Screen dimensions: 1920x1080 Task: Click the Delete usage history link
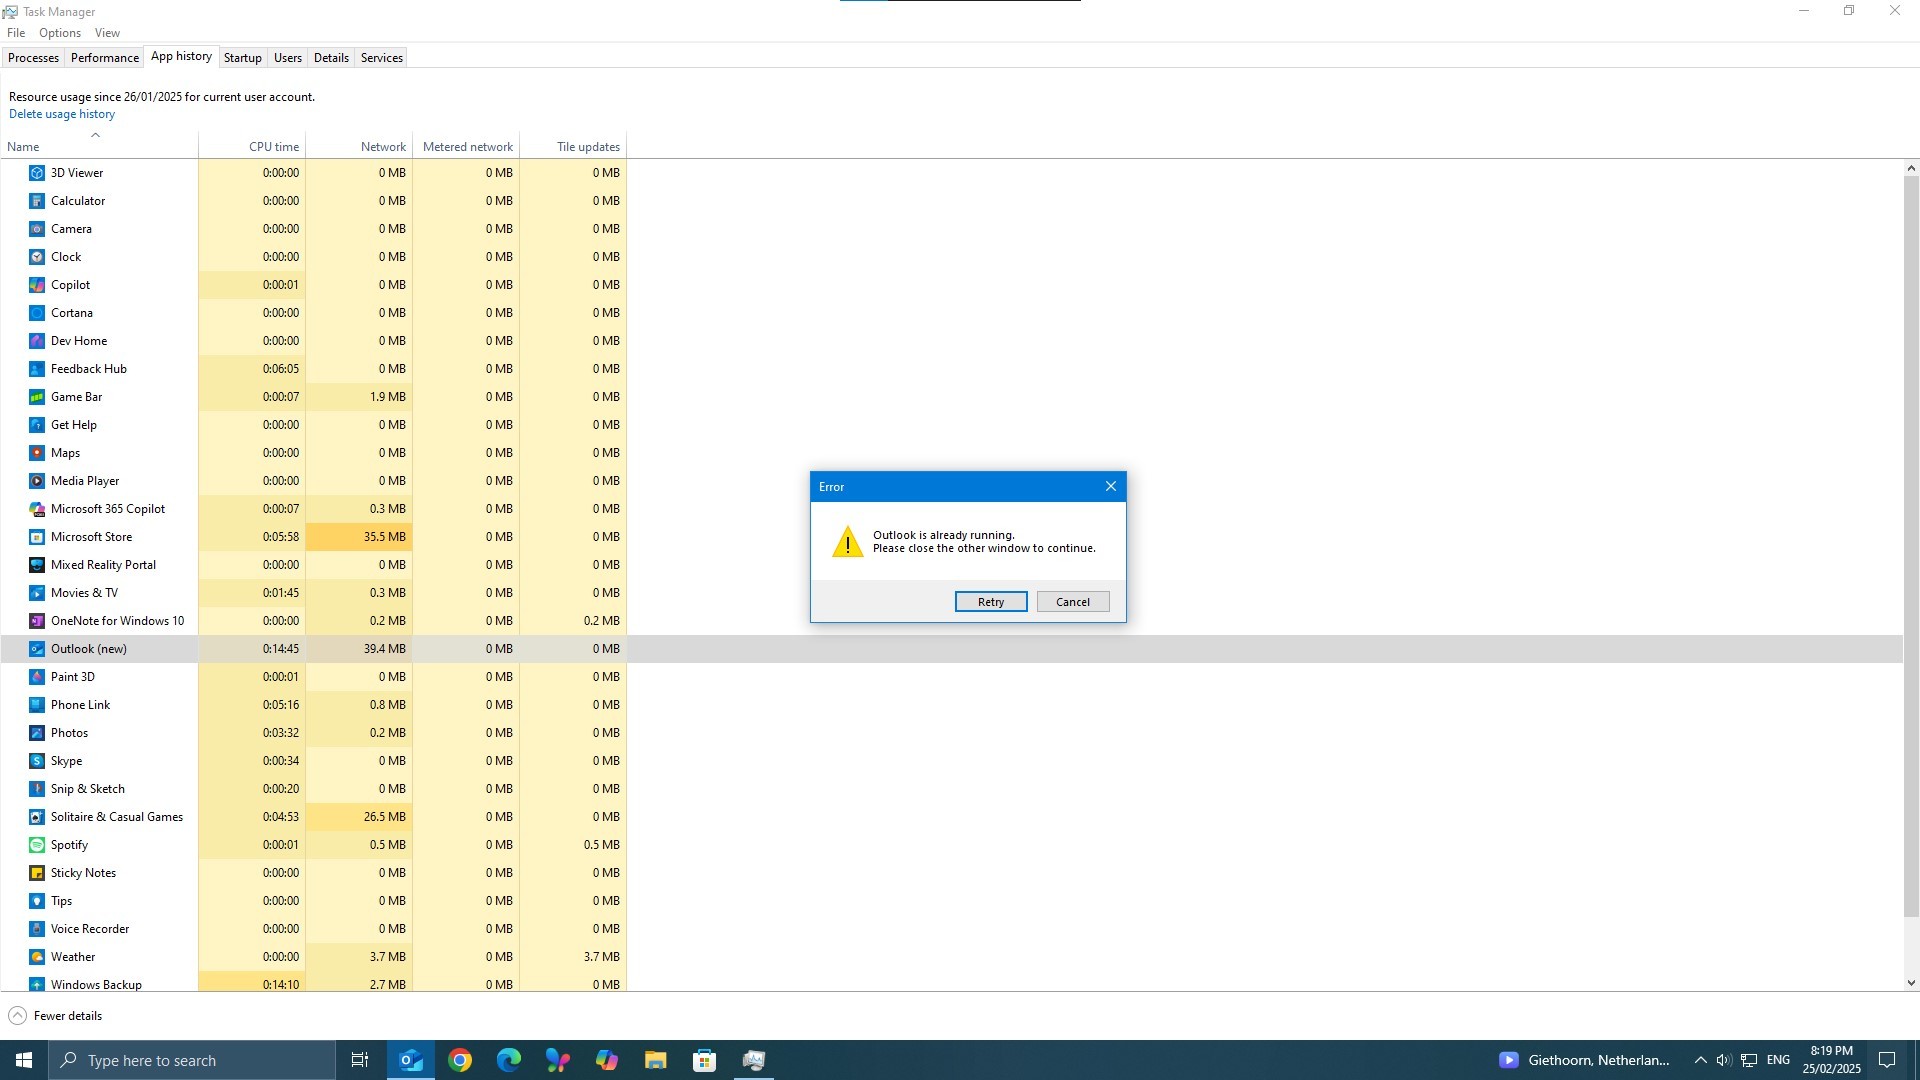pos(61,113)
